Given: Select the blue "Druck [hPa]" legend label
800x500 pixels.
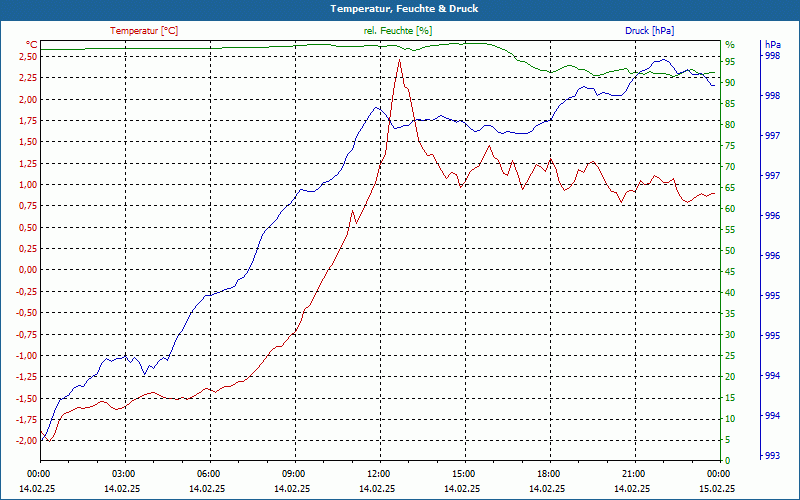Looking at the screenshot, I should tap(649, 31).
